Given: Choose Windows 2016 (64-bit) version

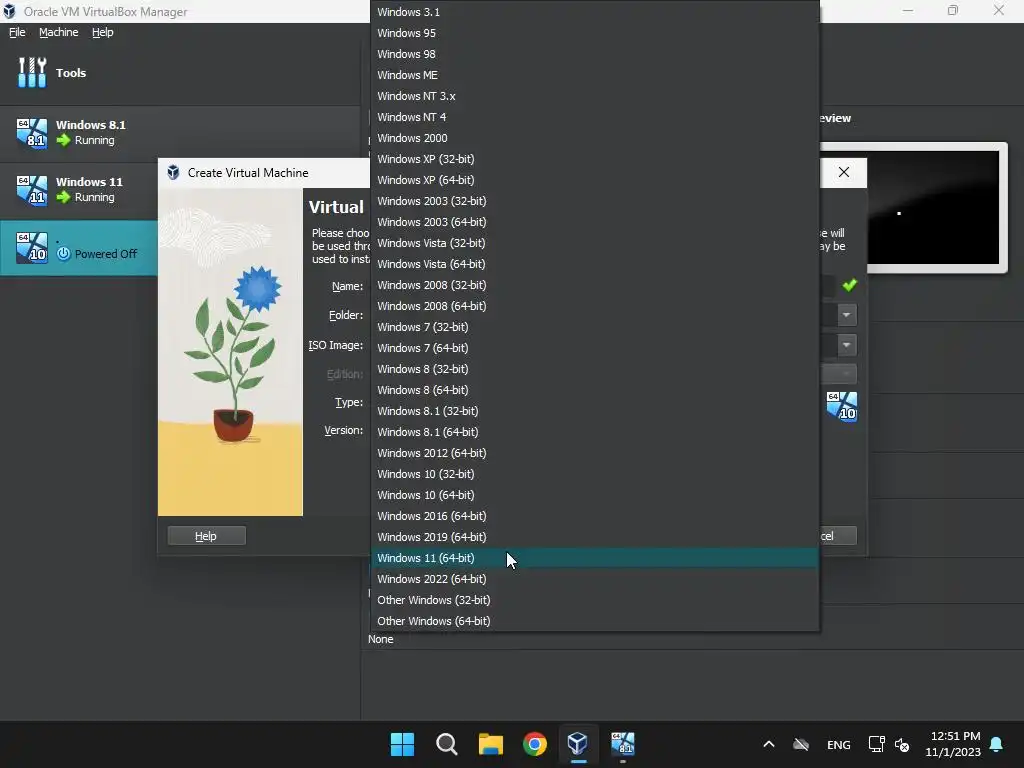Looking at the screenshot, I should 595,516.
